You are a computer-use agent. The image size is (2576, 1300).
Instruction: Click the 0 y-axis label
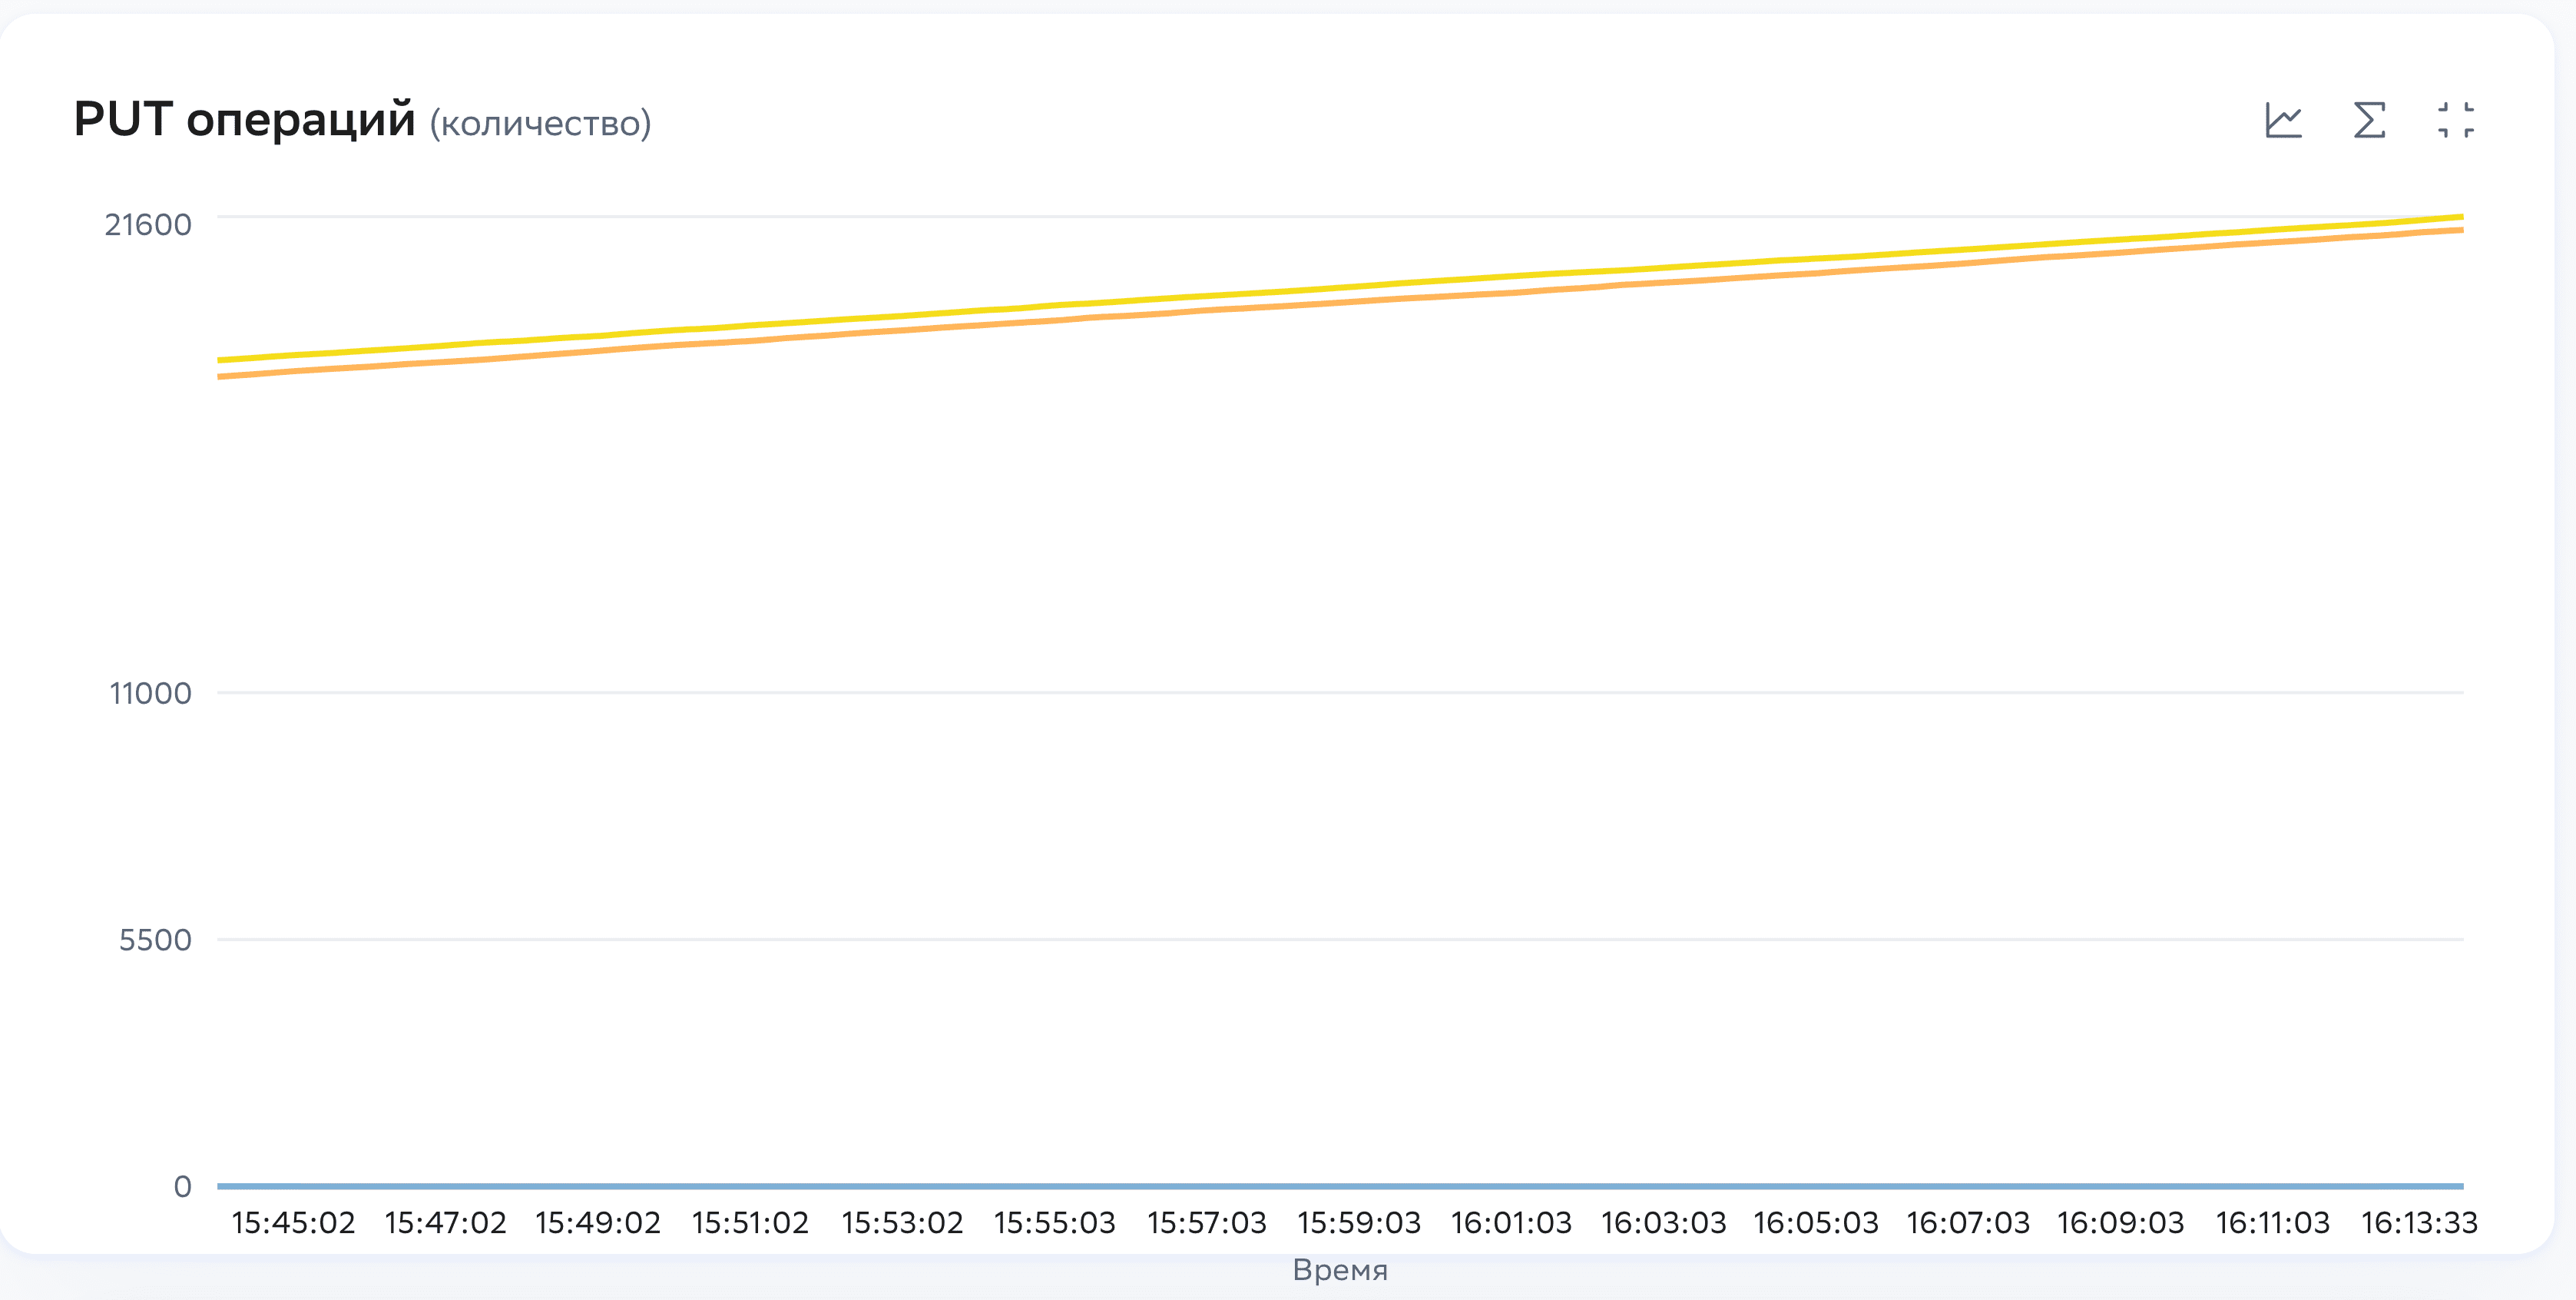[182, 1187]
